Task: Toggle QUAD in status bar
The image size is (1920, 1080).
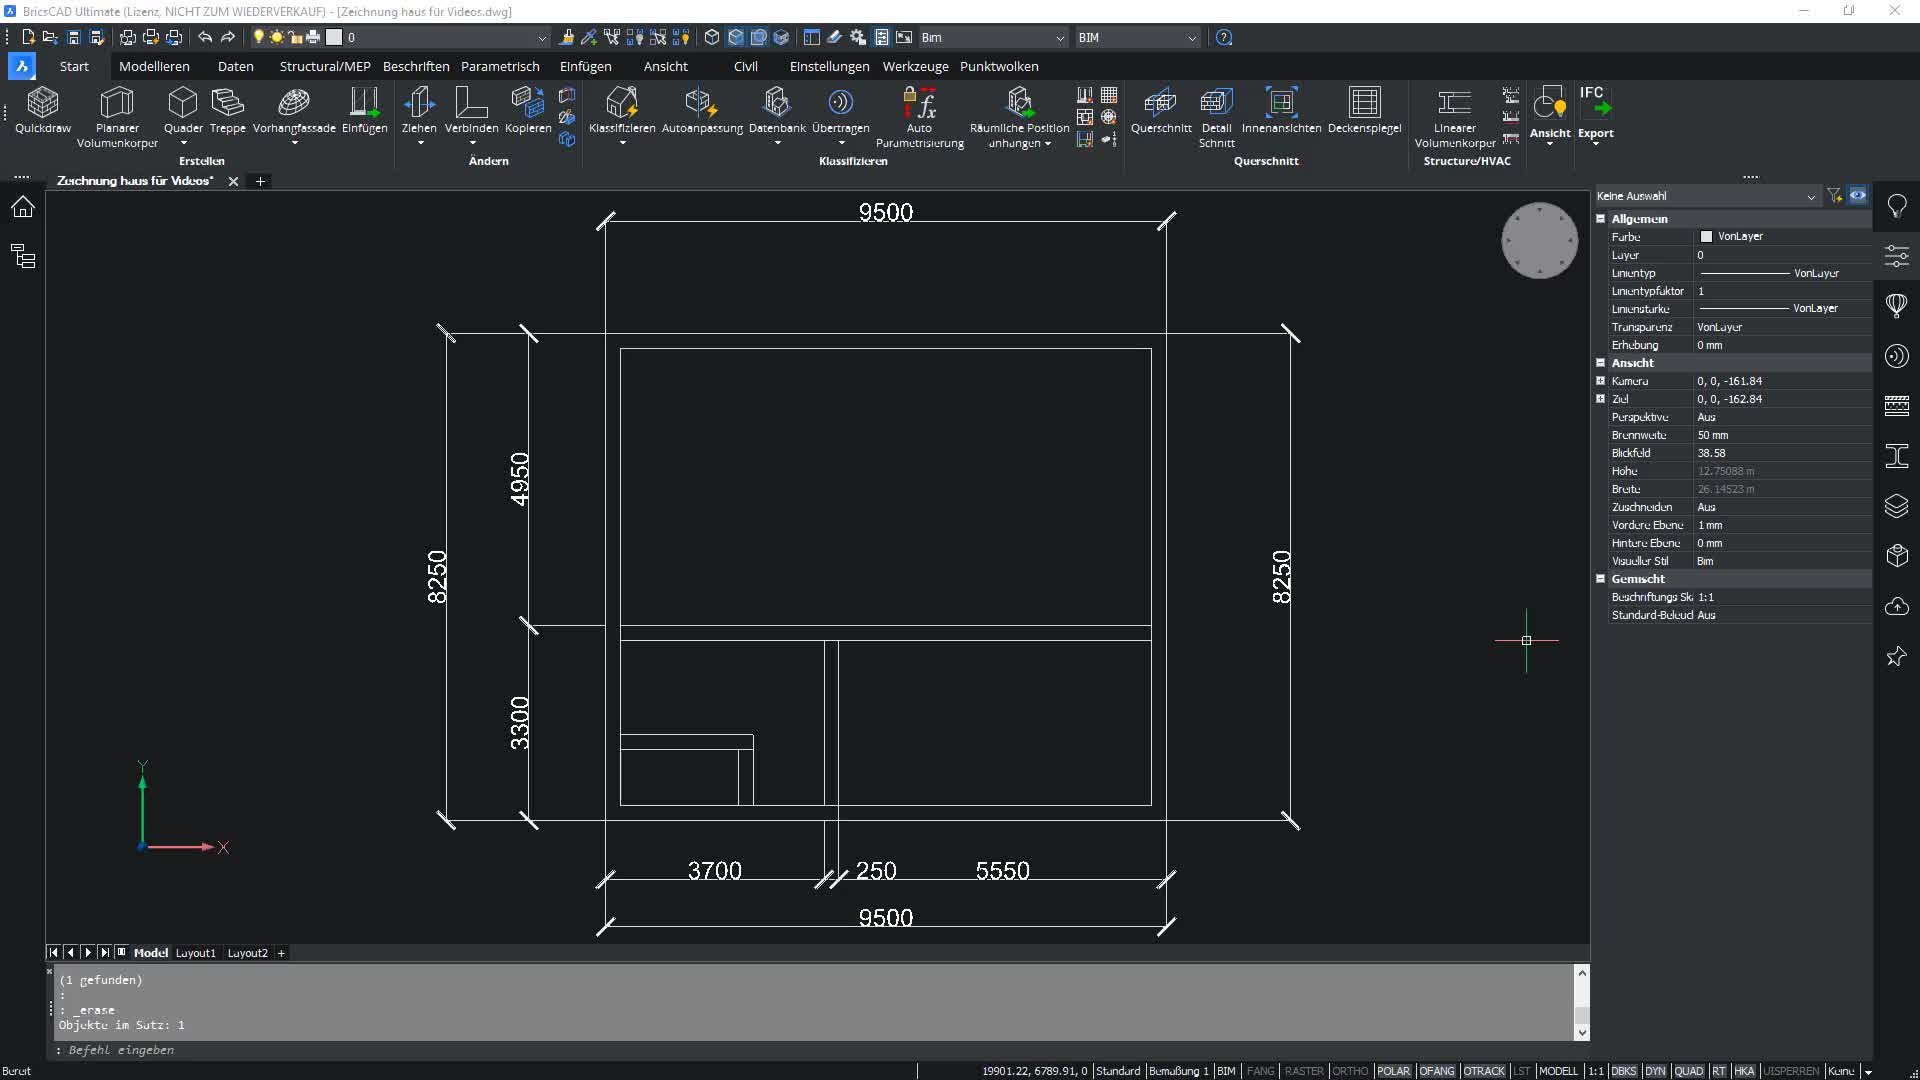Action: [1689, 1071]
